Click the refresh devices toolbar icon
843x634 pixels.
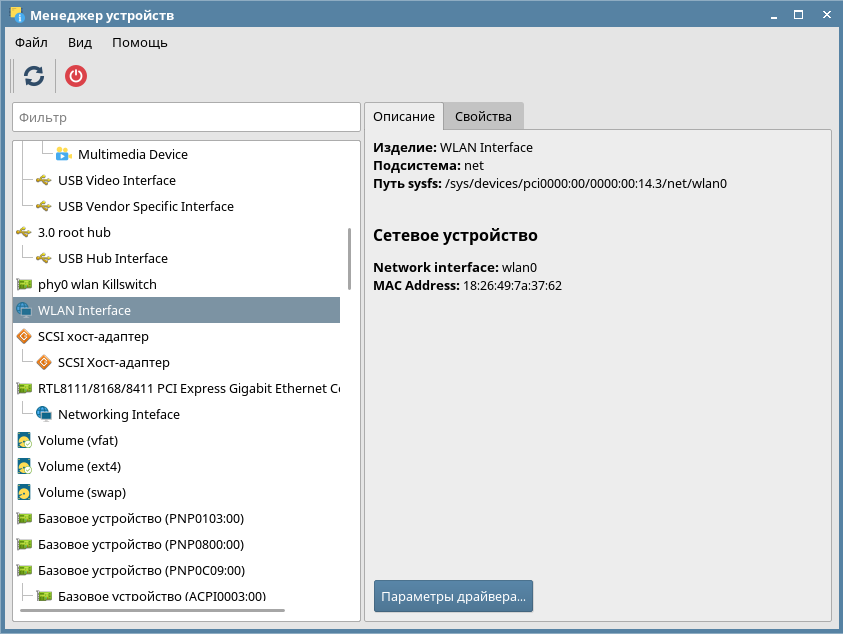pyautogui.click(x=34, y=76)
